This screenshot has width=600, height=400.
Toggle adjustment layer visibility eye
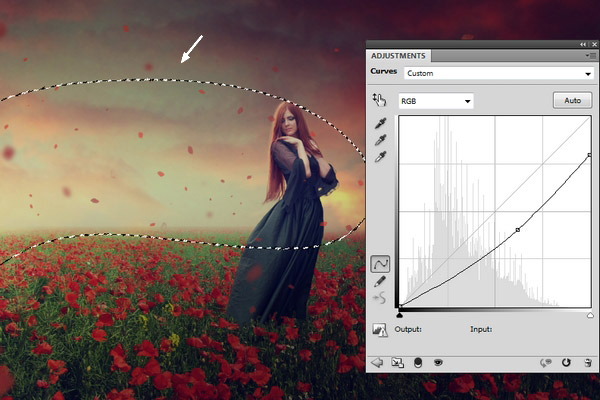[438, 363]
